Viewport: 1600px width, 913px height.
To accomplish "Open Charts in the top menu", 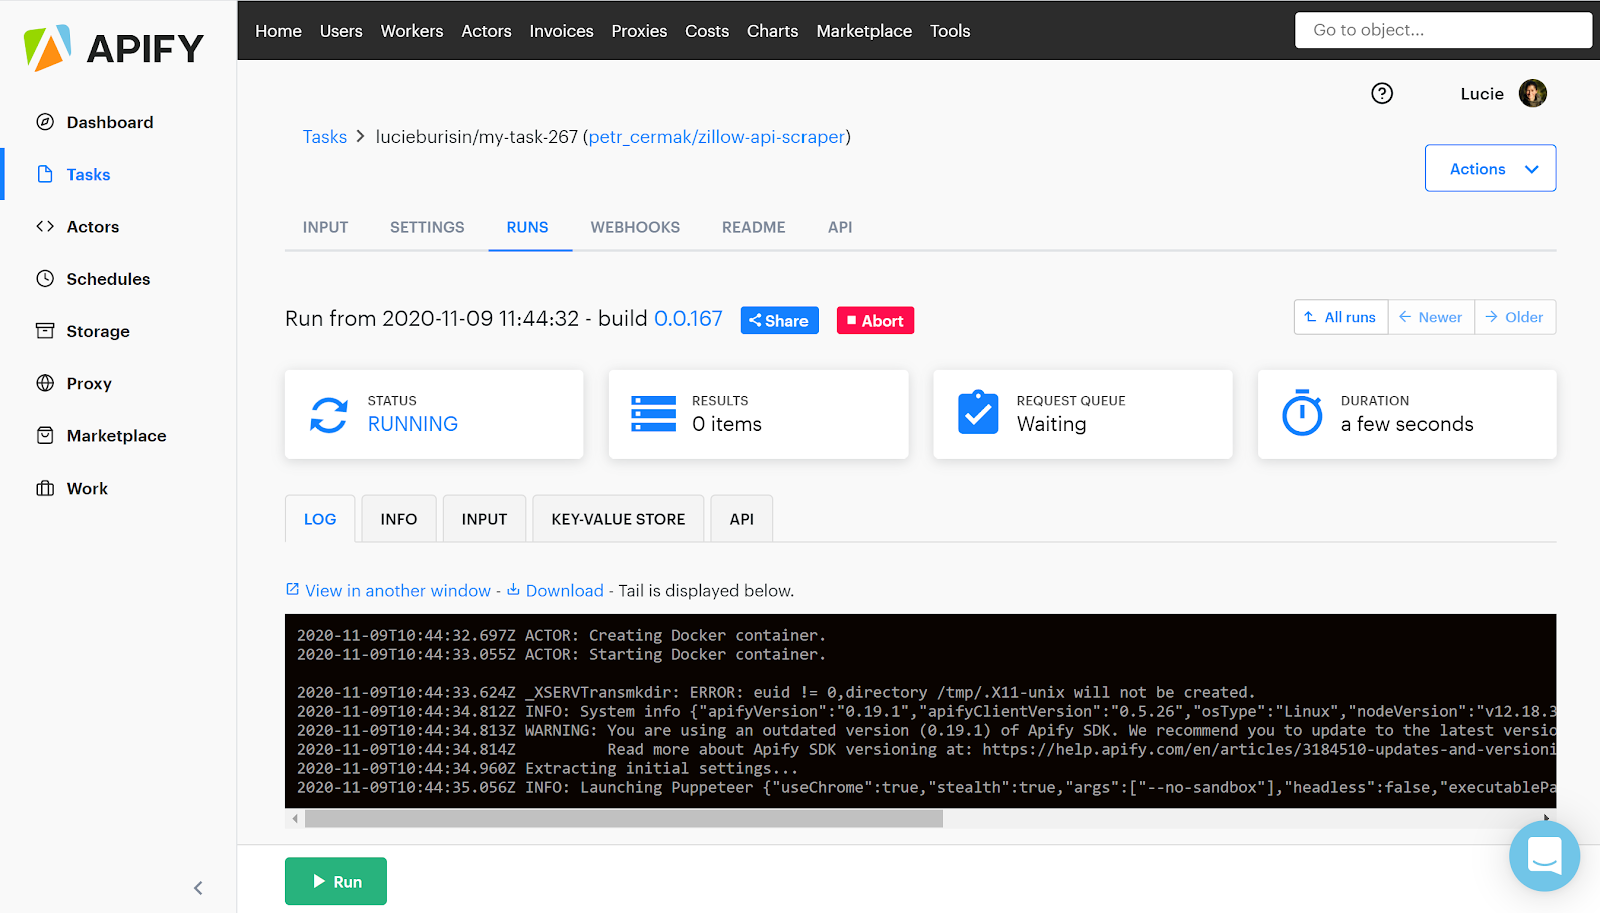I will (773, 31).
